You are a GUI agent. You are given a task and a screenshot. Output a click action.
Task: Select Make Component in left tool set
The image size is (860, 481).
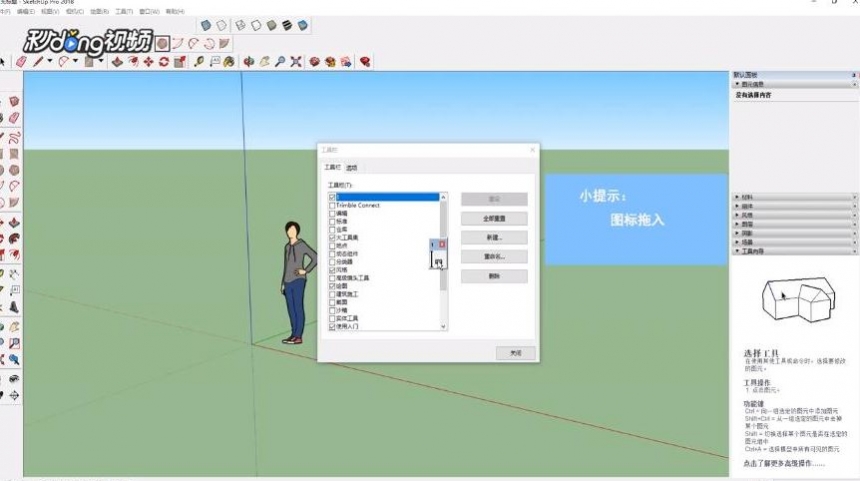(14, 101)
